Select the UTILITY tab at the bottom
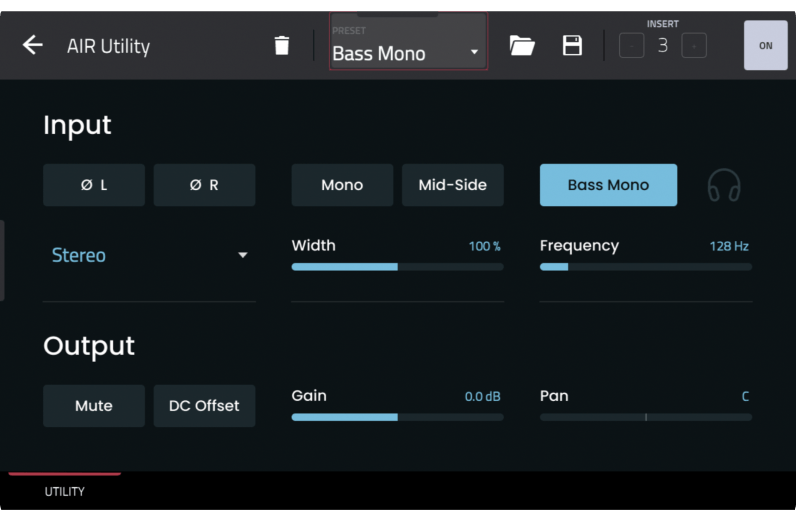 [x=65, y=491]
